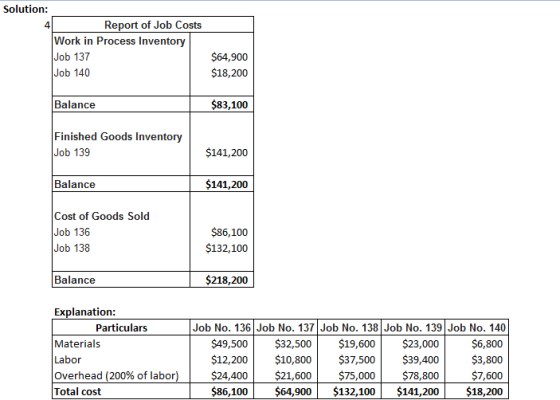Image resolution: width=560 pixels, height=400 pixels.
Task: Click the Balance label in the $83,100 row
Action: (x=75, y=105)
